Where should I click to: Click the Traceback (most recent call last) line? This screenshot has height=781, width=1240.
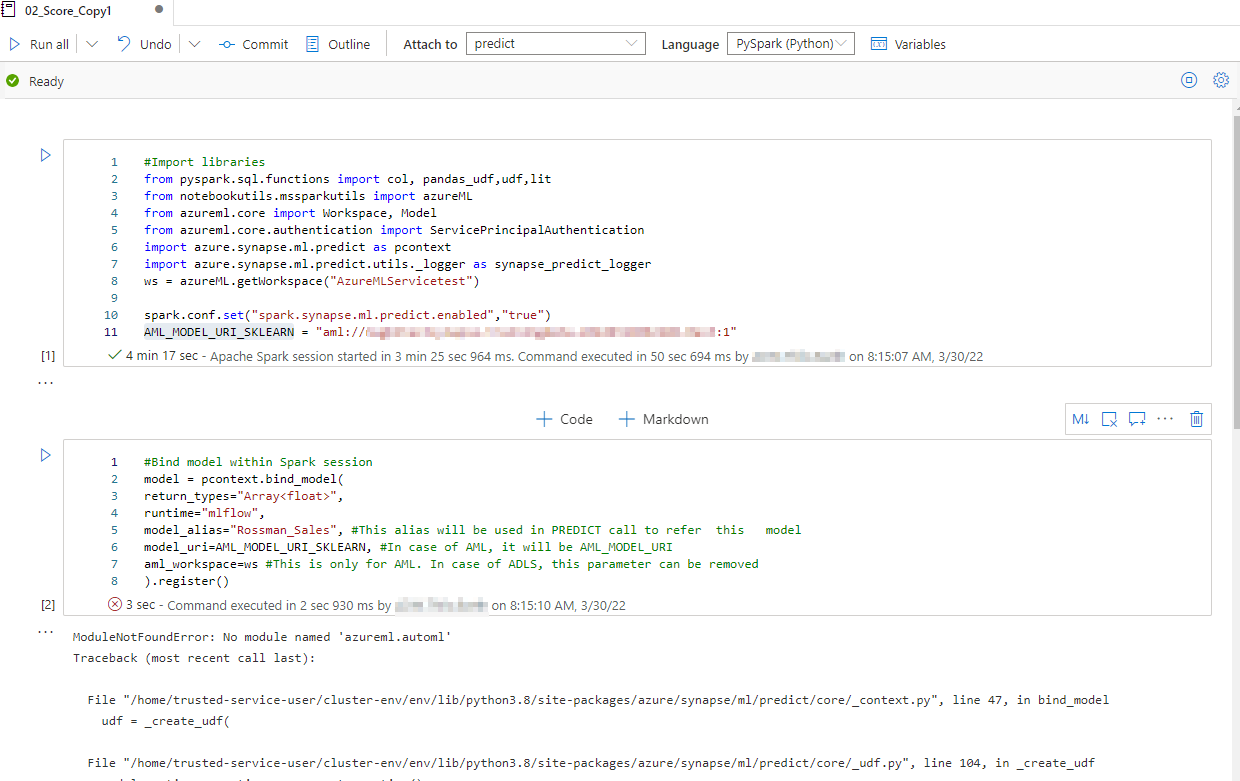(194, 658)
